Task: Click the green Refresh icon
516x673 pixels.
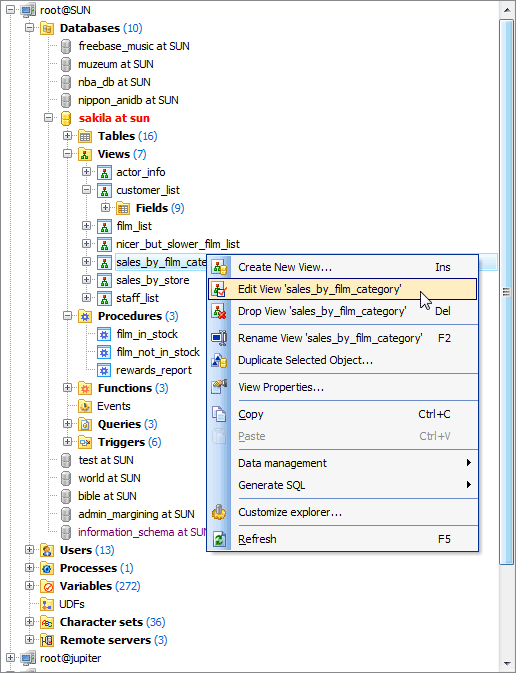Action: (219, 539)
